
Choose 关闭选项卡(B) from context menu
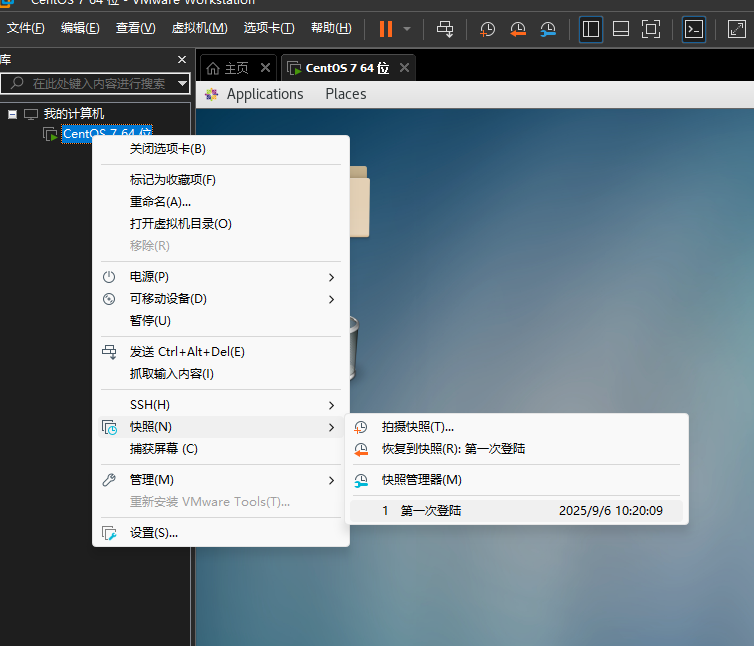coord(221,149)
